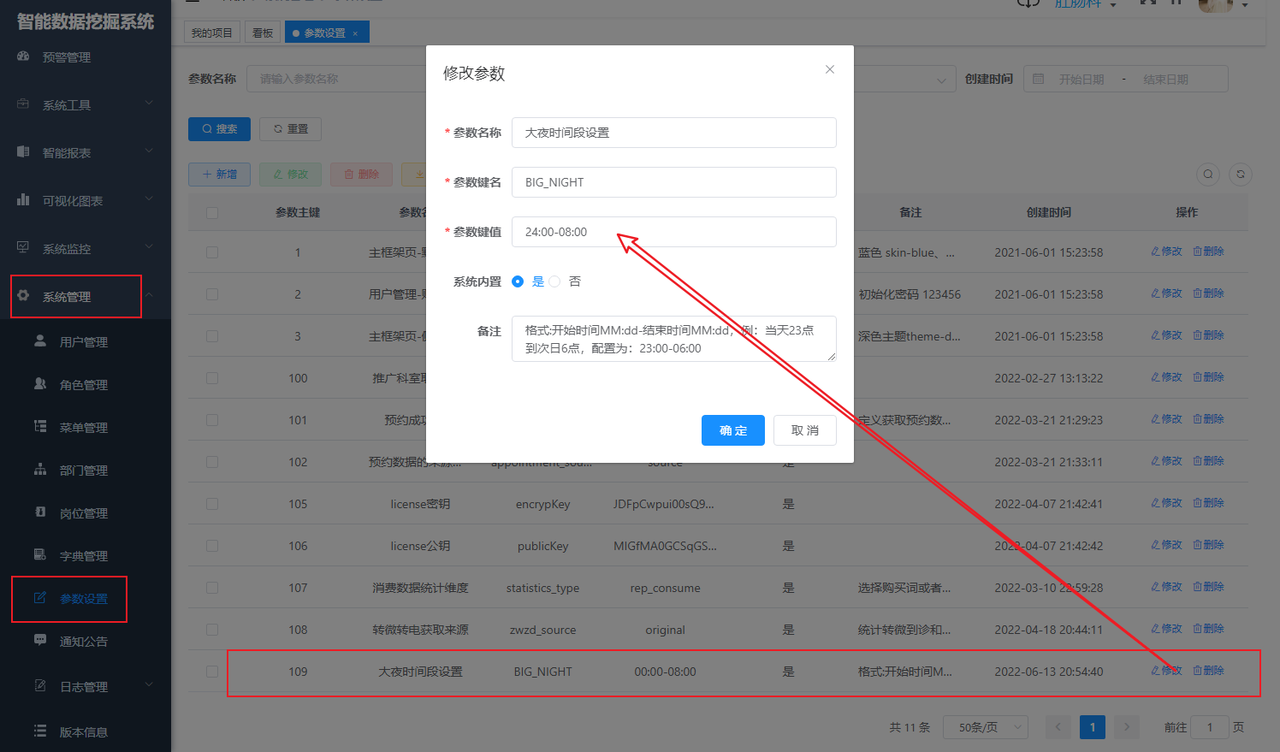Click the 删除 toolbar button
Screen dimensions: 1280x752
pos(361,174)
